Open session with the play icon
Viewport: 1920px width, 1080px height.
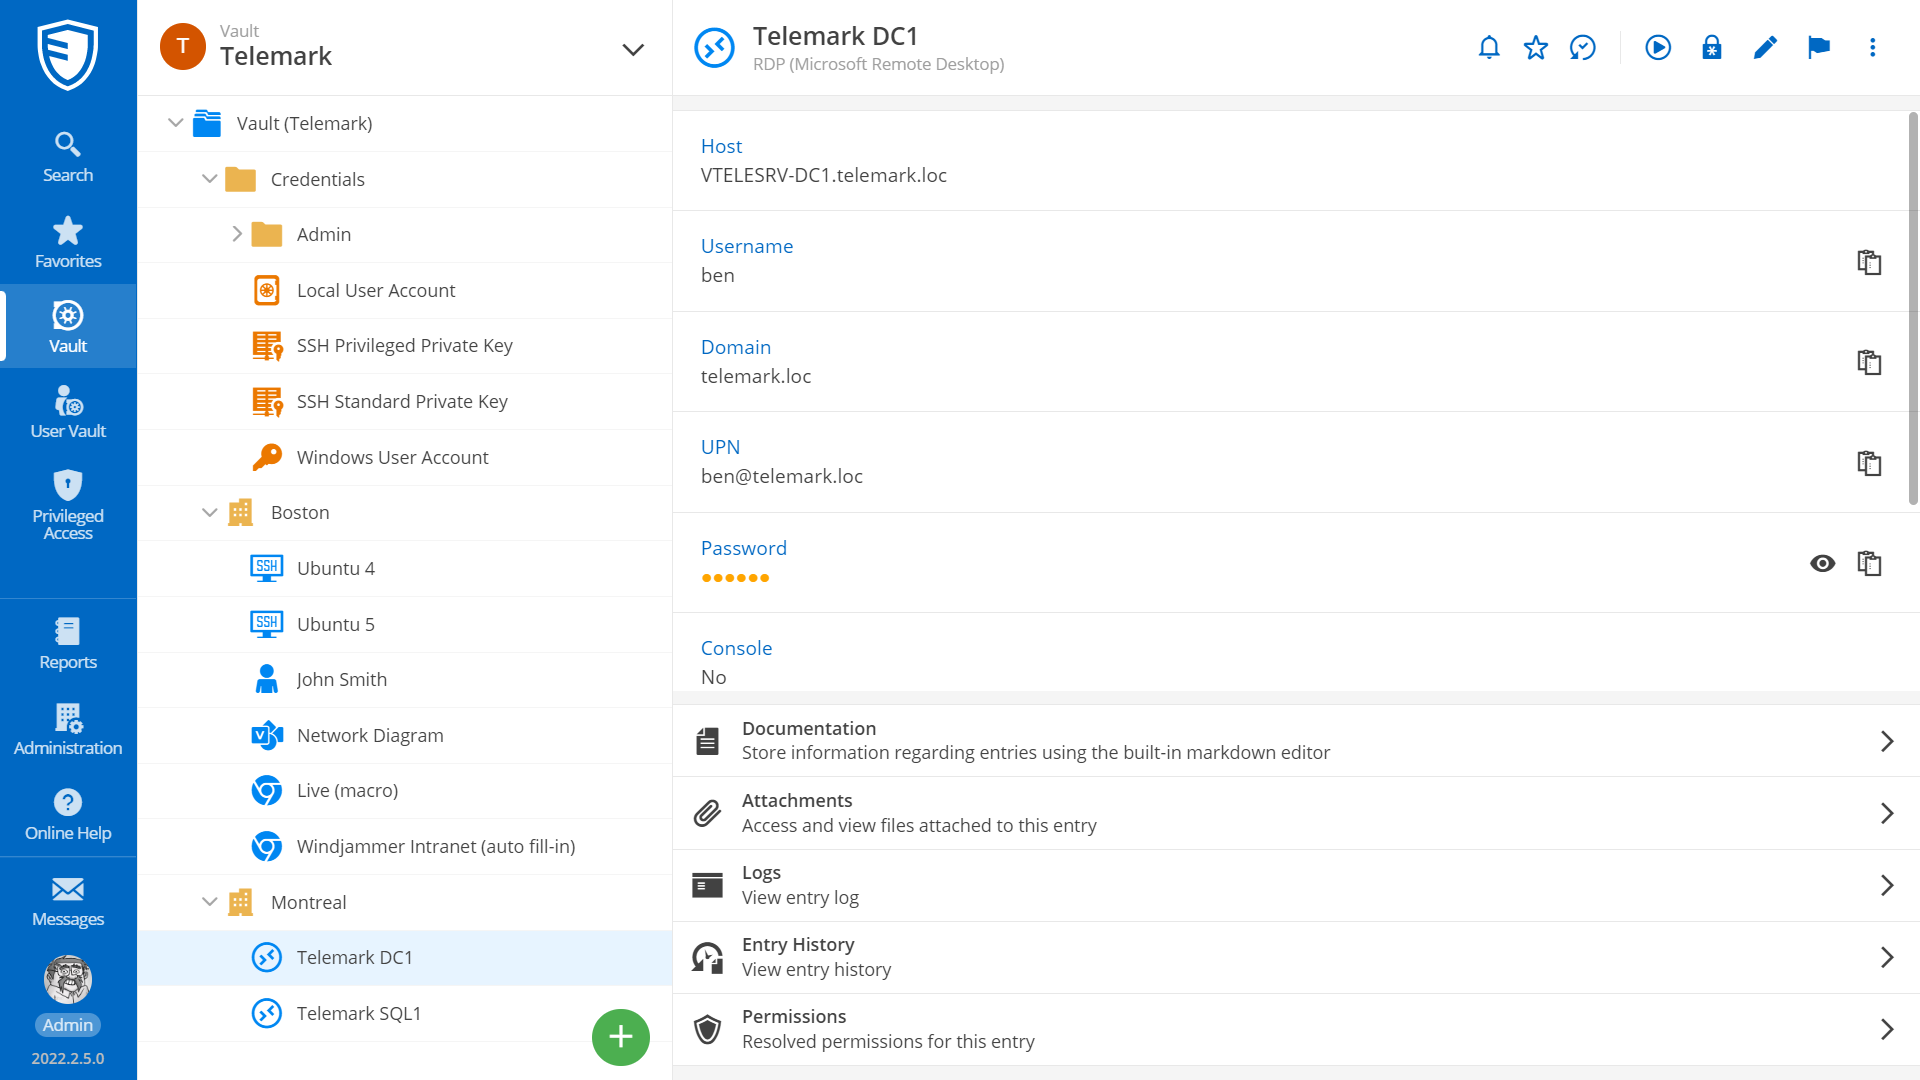tap(1658, 47)
